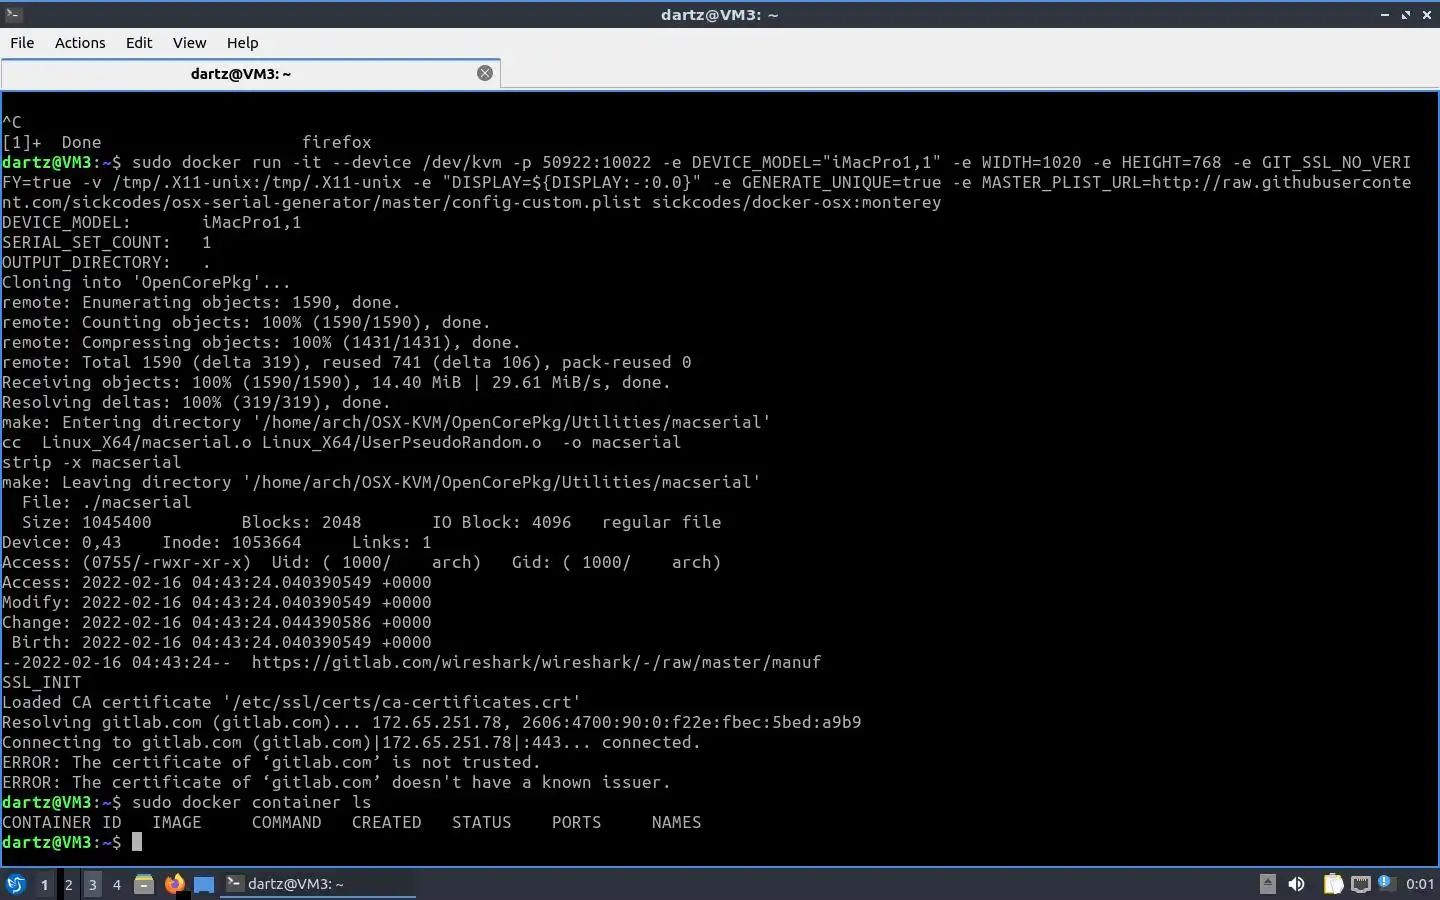Click 'Resolving deltas: 100%' output line
Screen dimensions: 1440x900
(196, 402)
